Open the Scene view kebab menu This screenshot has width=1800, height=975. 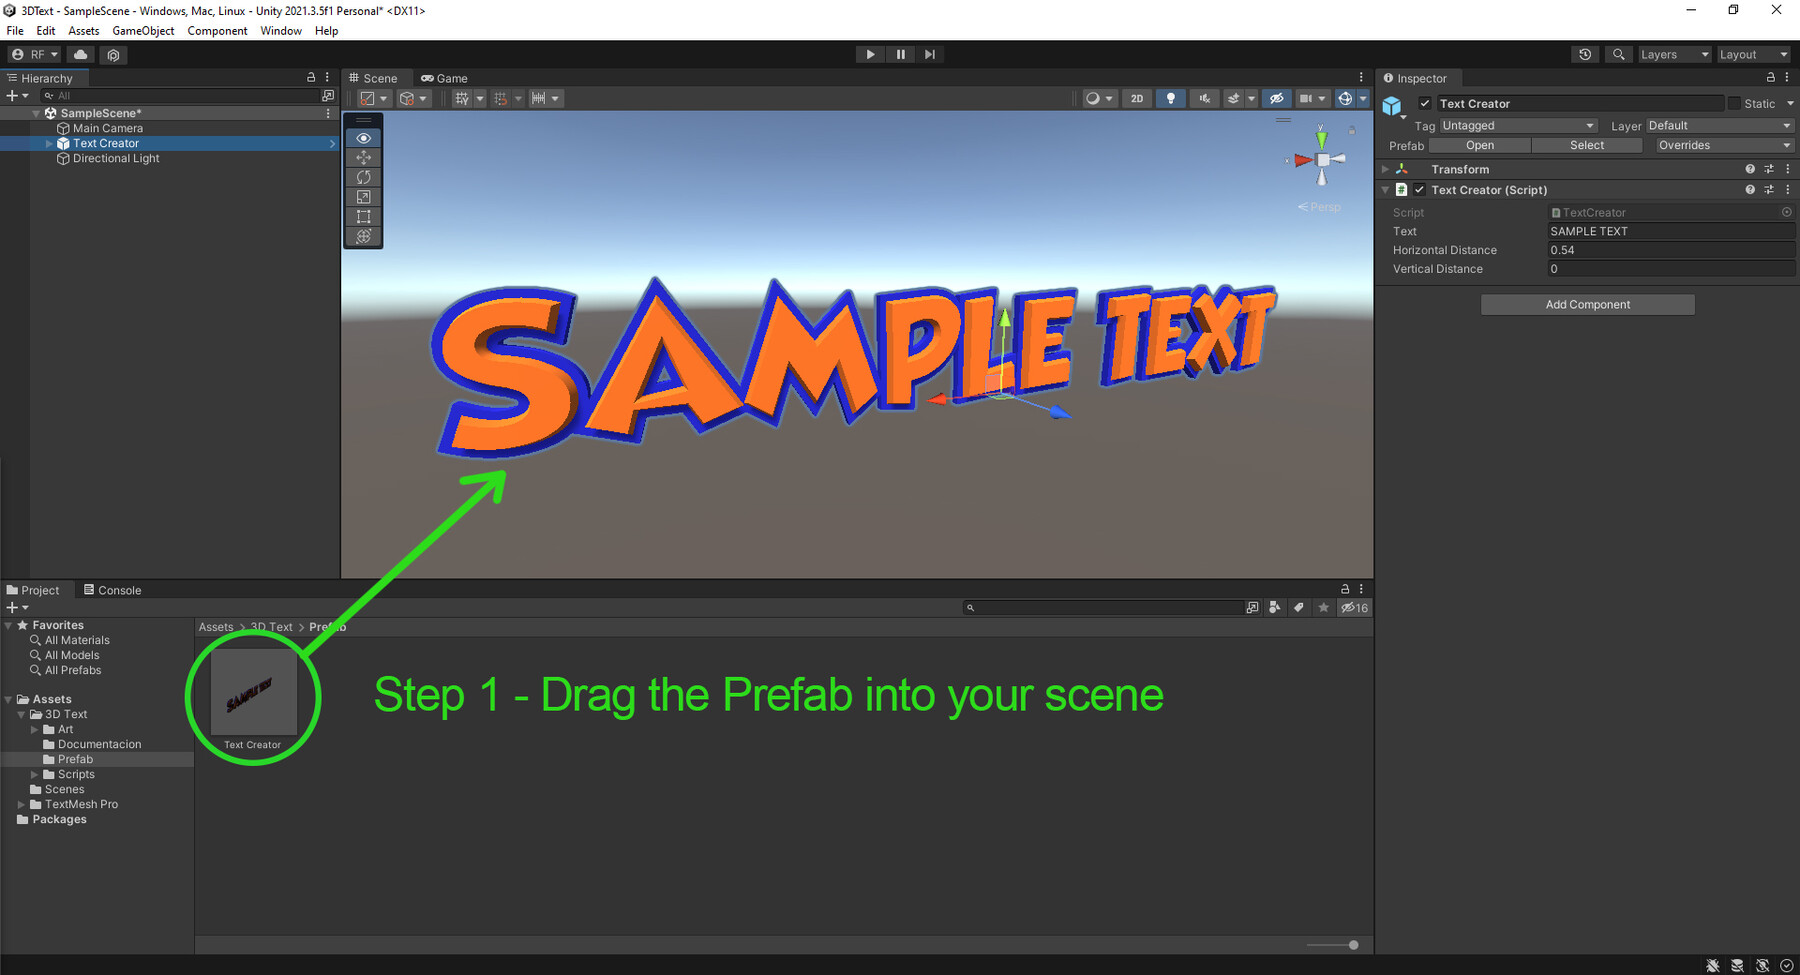(x=1360, y=77)
